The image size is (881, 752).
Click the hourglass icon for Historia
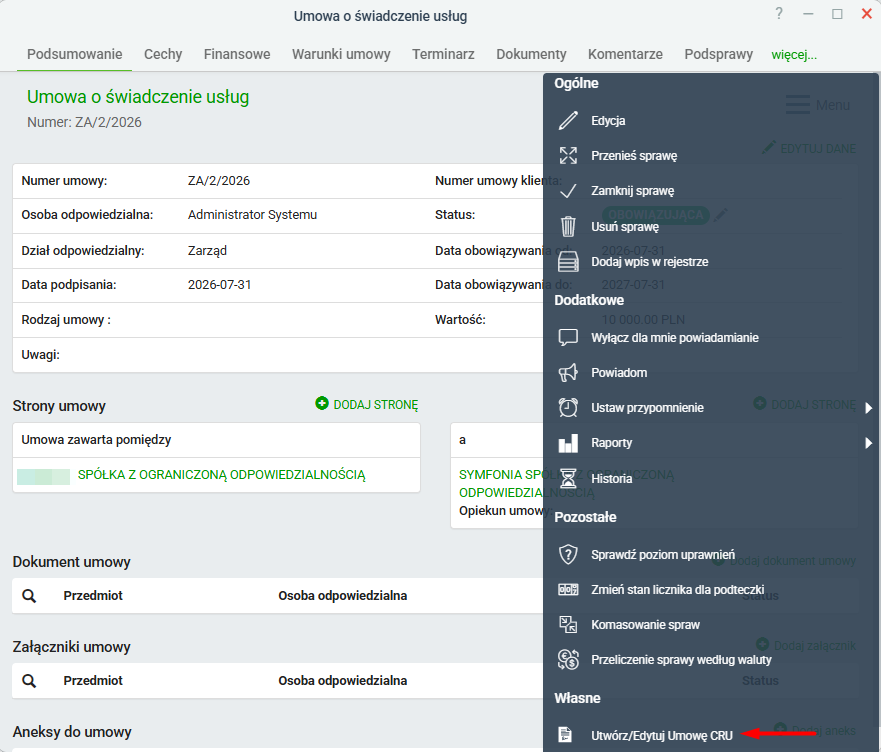(568, 478)
